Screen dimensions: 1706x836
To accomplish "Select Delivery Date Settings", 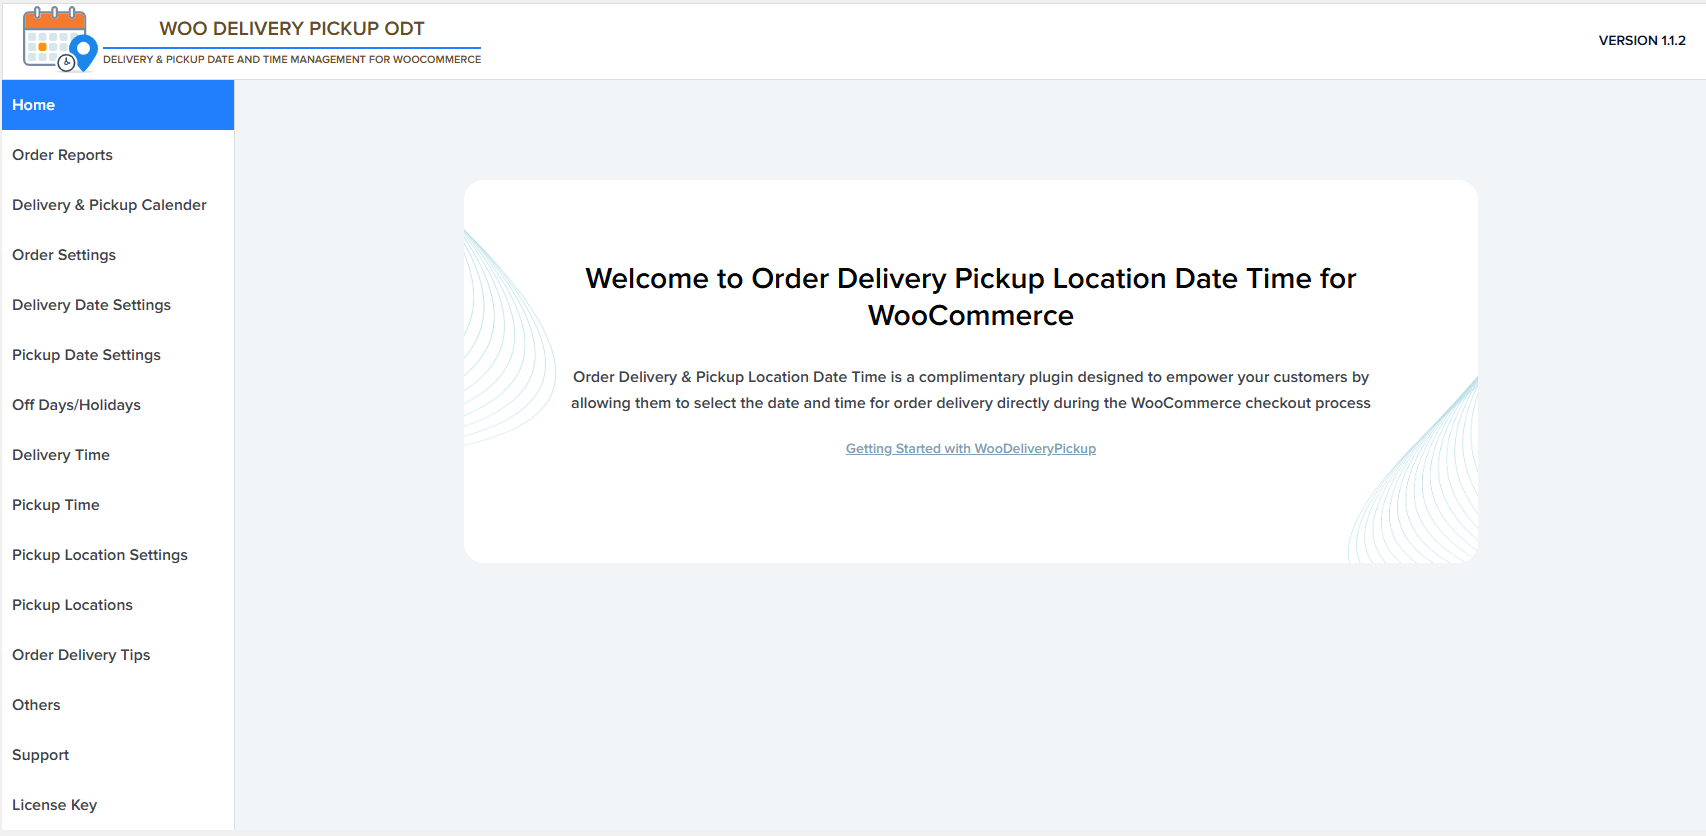I will [91, 305].
